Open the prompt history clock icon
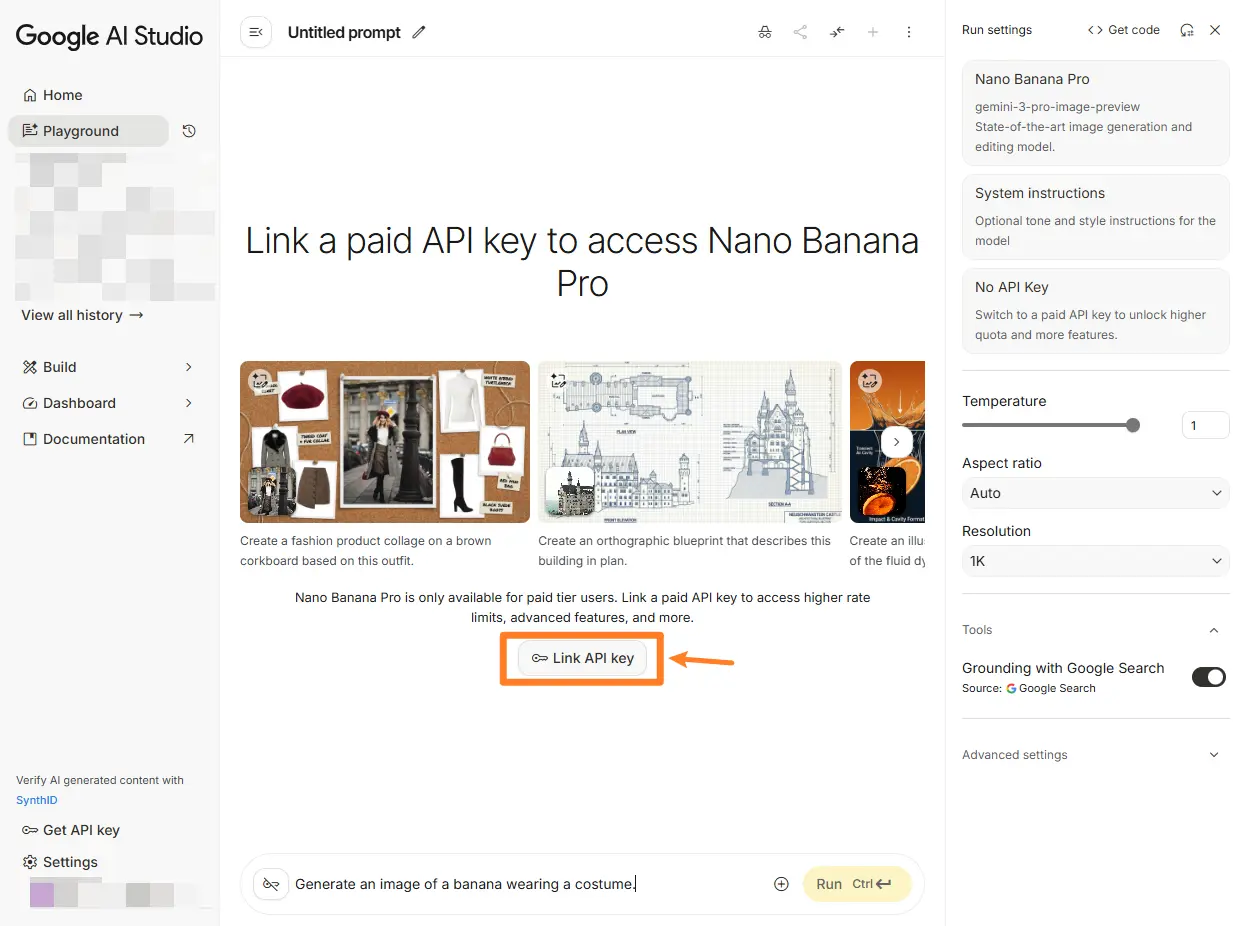Viewport: 1245px width, 926px height. (x=189, y=131)
